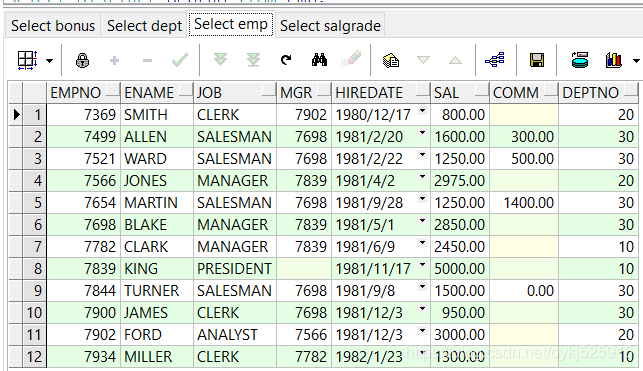The image size is (643, 371).
Task: Click the cell with EMPNO 7499
Action: coord(84,137)
